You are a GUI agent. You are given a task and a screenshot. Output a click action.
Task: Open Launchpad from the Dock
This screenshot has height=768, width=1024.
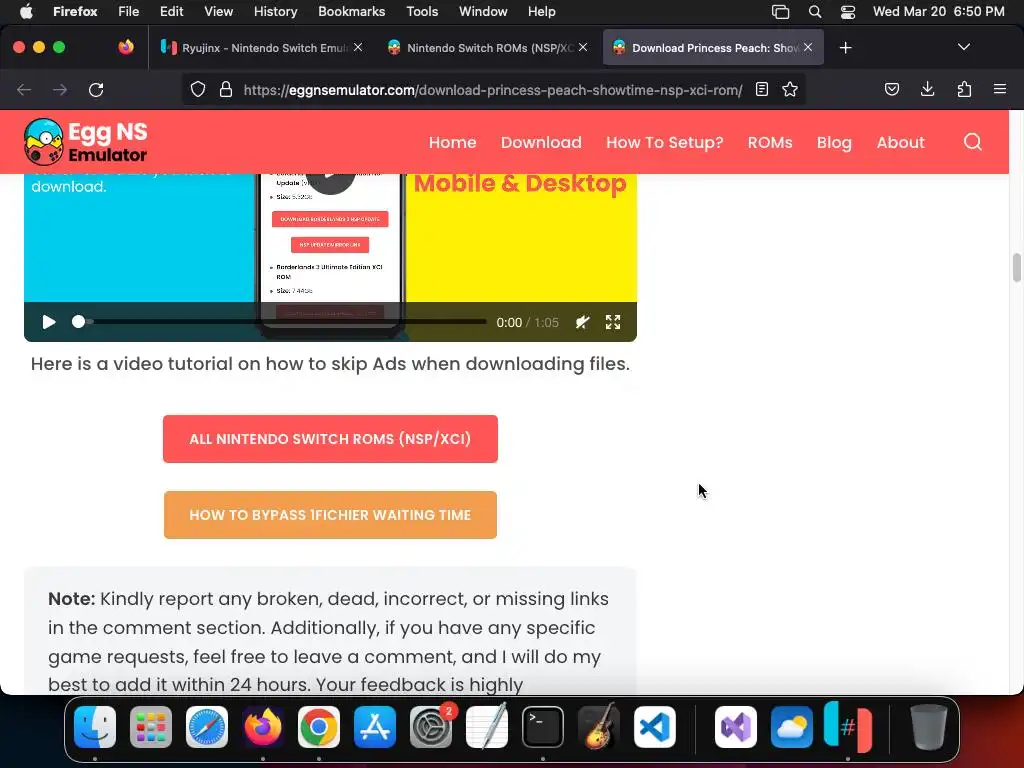151,727
